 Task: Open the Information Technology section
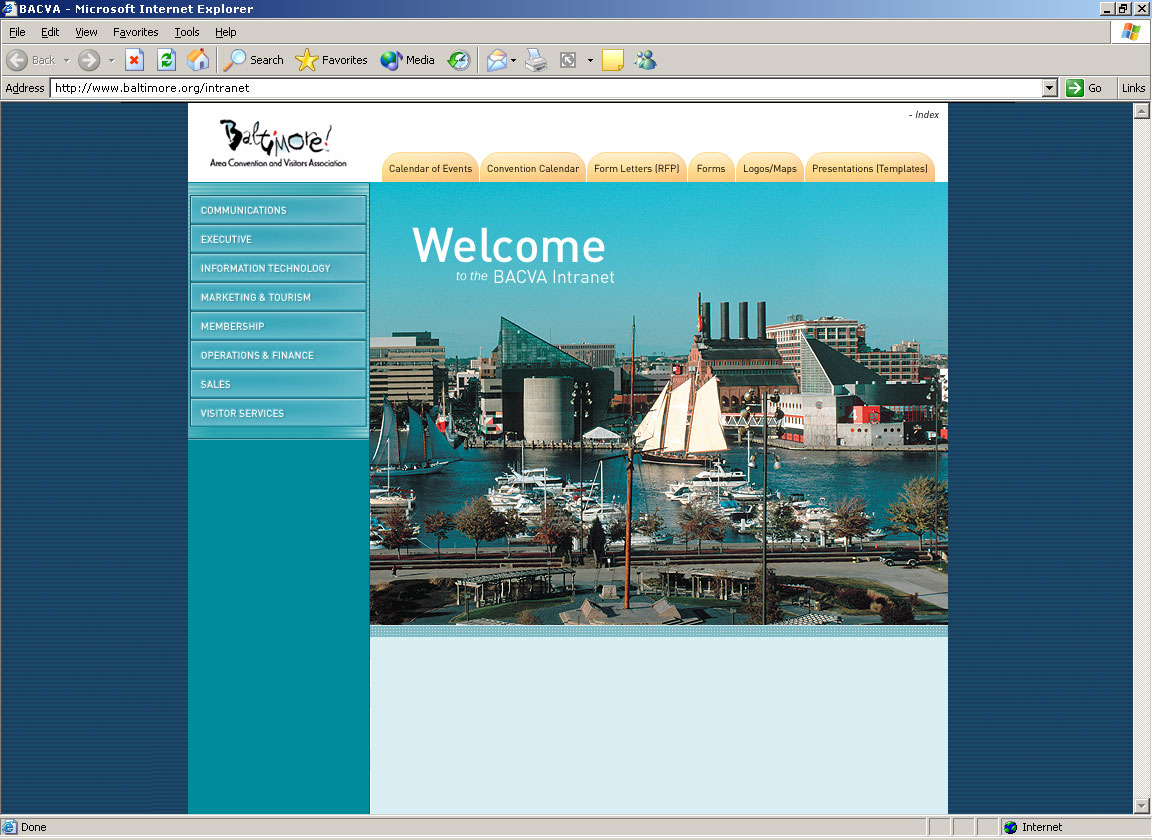[x=265, y=268]
